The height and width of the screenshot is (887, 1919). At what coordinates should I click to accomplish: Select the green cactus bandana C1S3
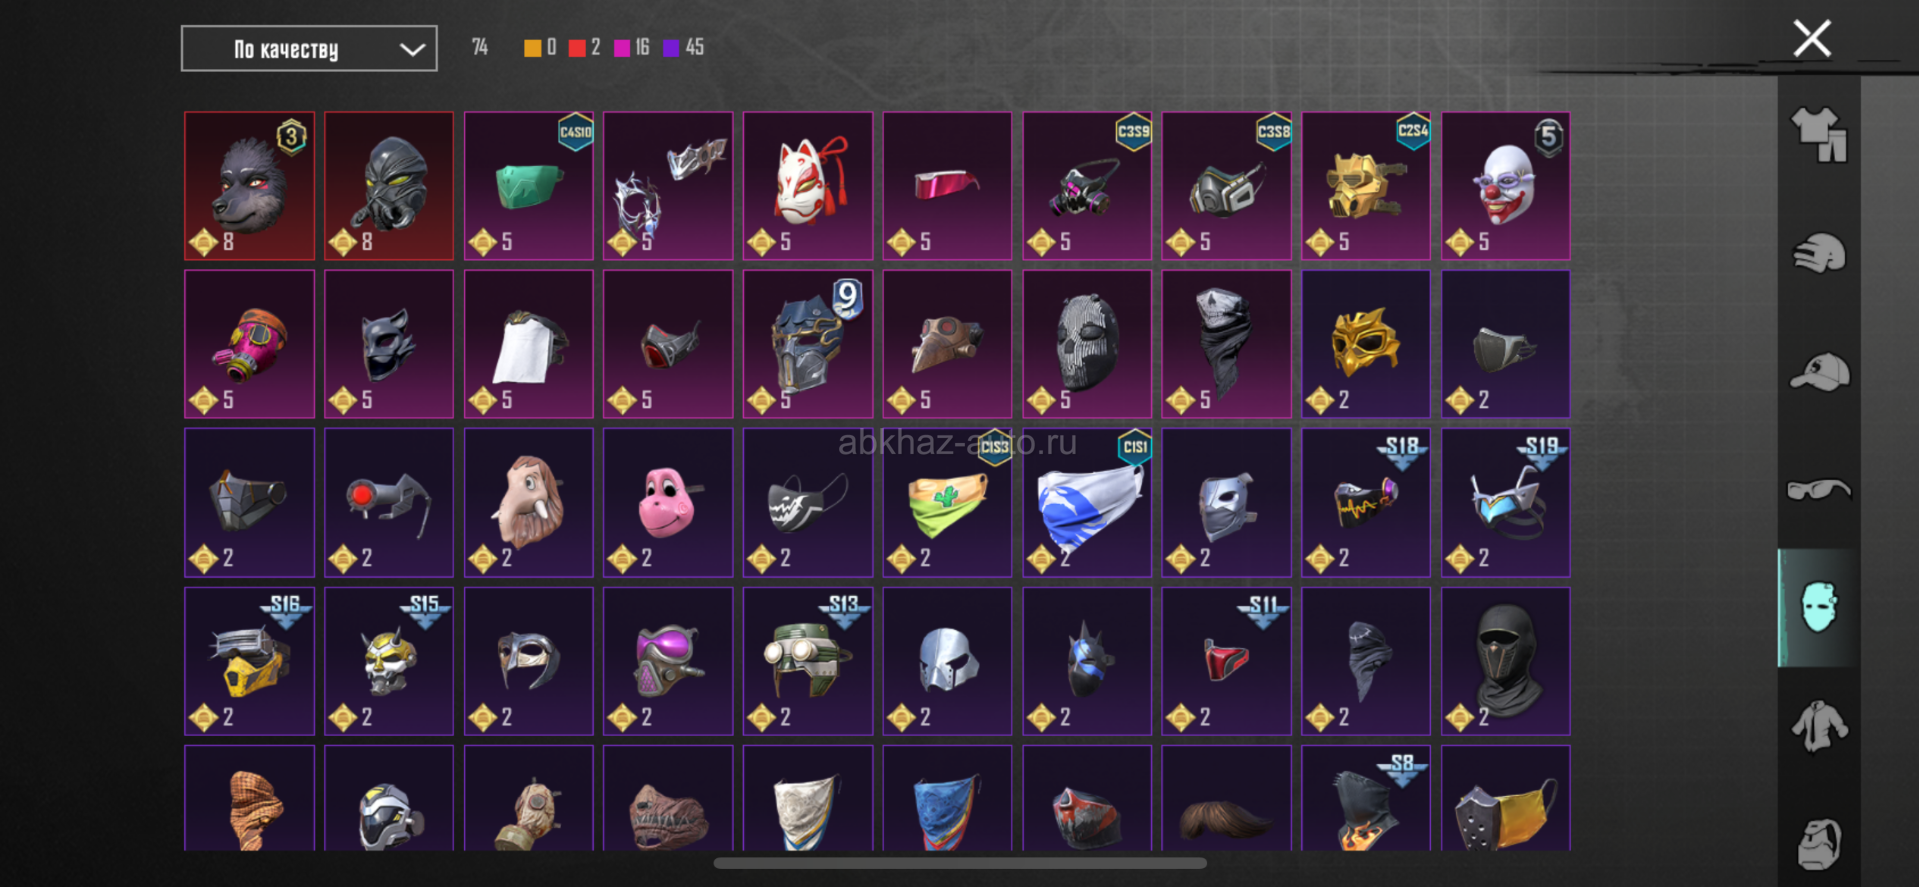pos(947,503)
